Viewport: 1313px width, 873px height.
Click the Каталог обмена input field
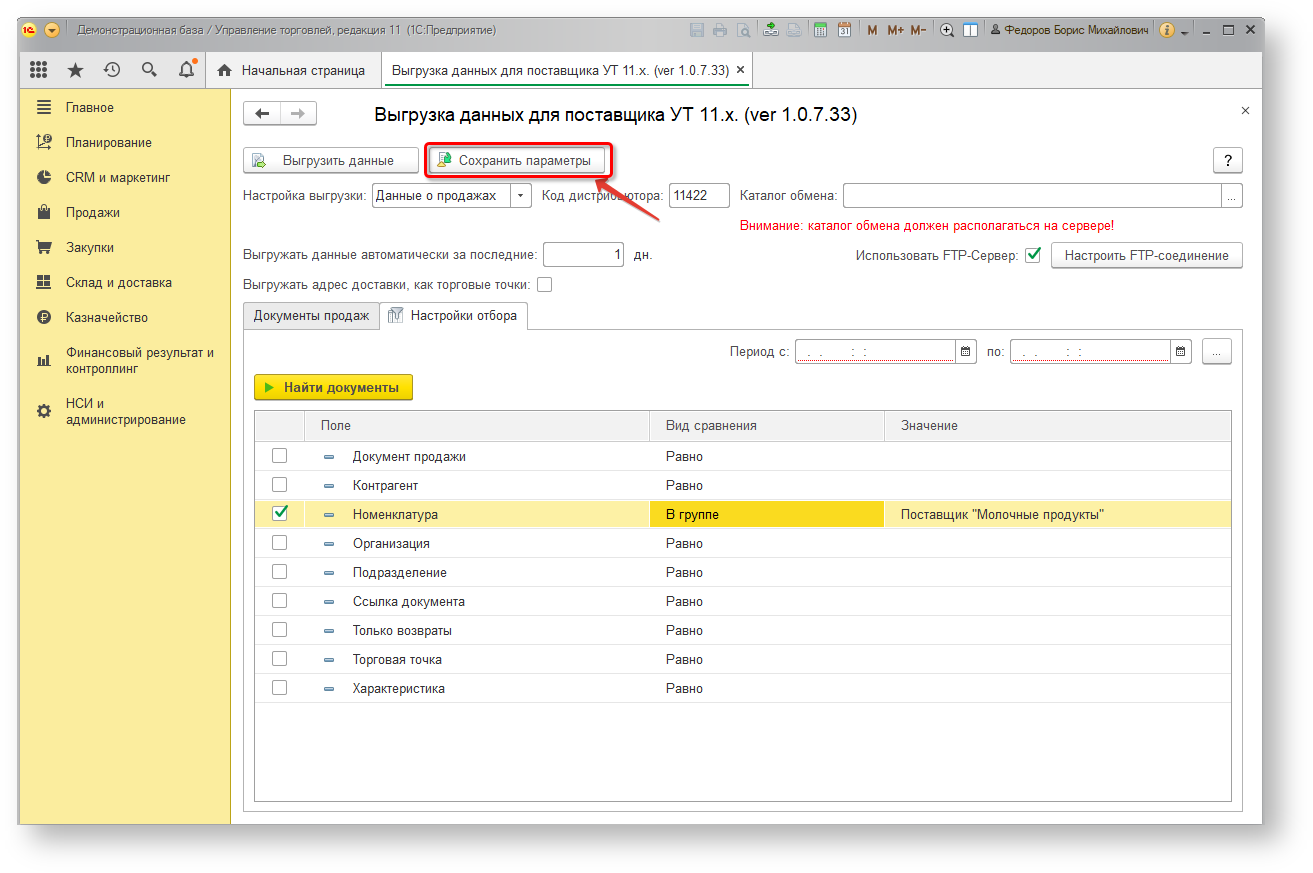(x=1032, y=196)
